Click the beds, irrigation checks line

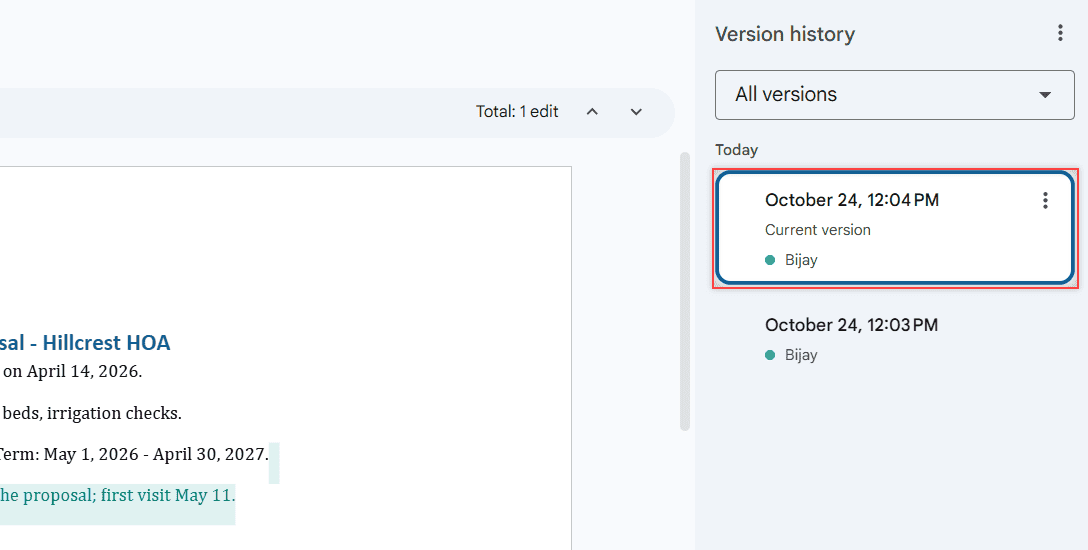pyautogui.click(x=92, y=413)
